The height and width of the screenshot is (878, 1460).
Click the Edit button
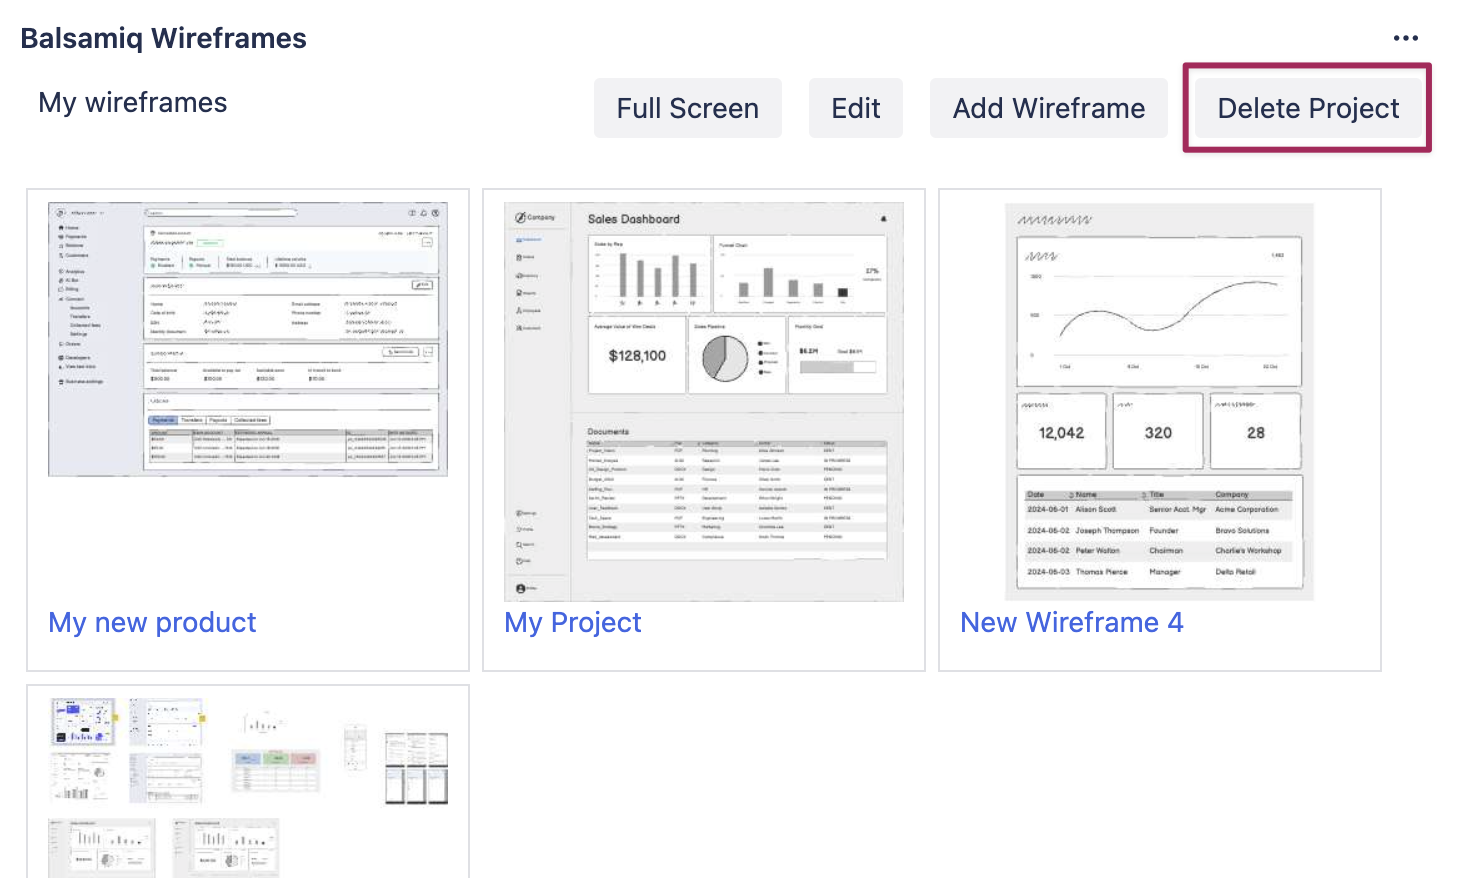click(856, 108)
